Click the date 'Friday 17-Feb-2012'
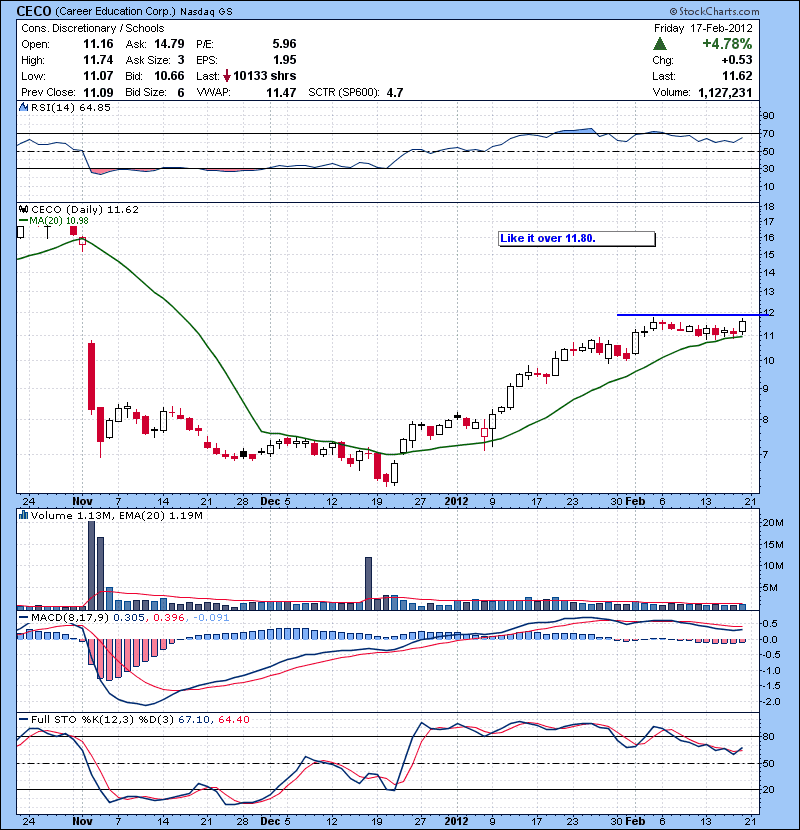 [703, 29]
